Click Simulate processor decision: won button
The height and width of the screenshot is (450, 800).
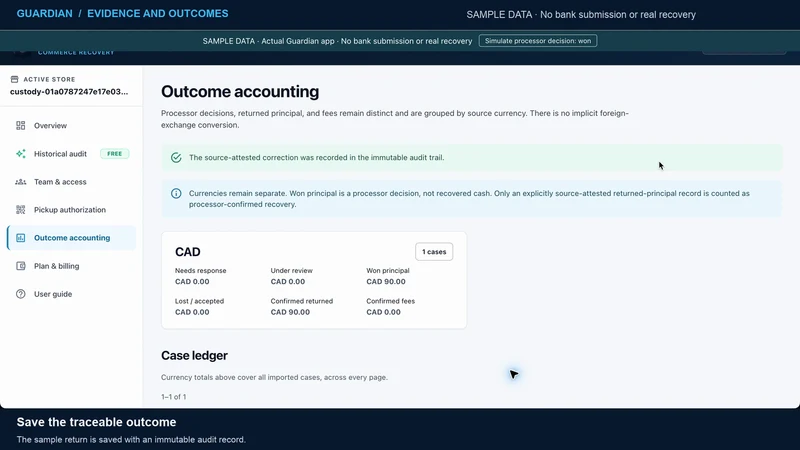click(x=538, y=41)
